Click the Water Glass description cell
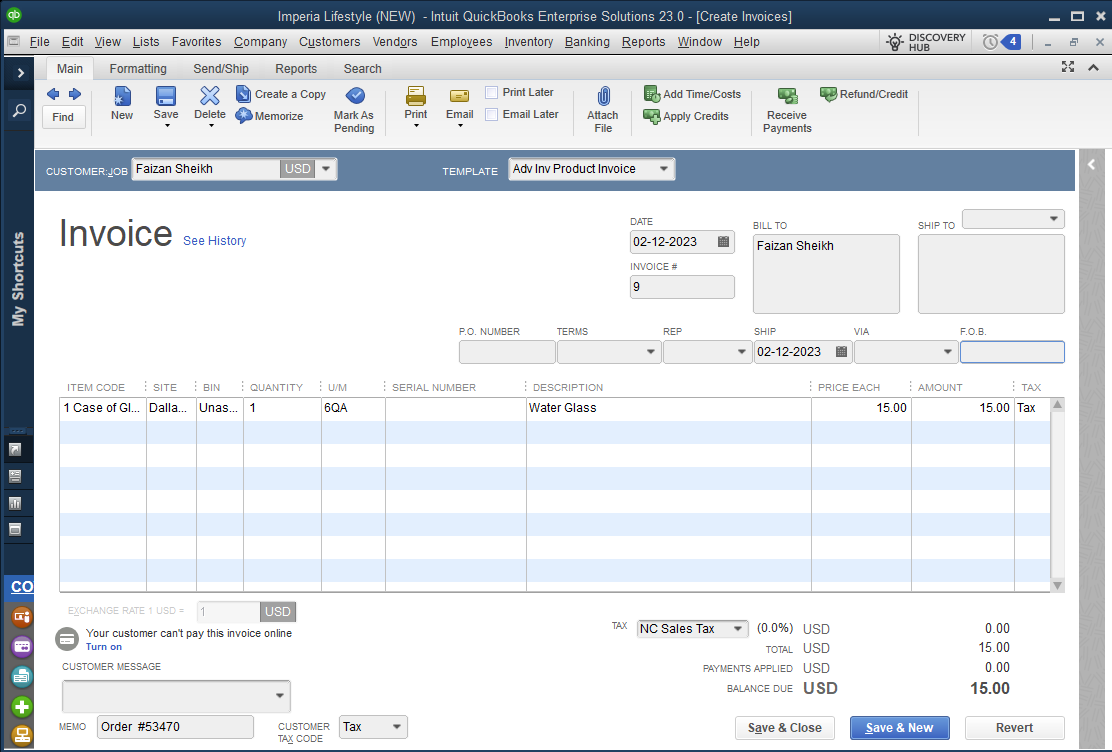This screenshot has width=1112, height=752. click(669, 408)
